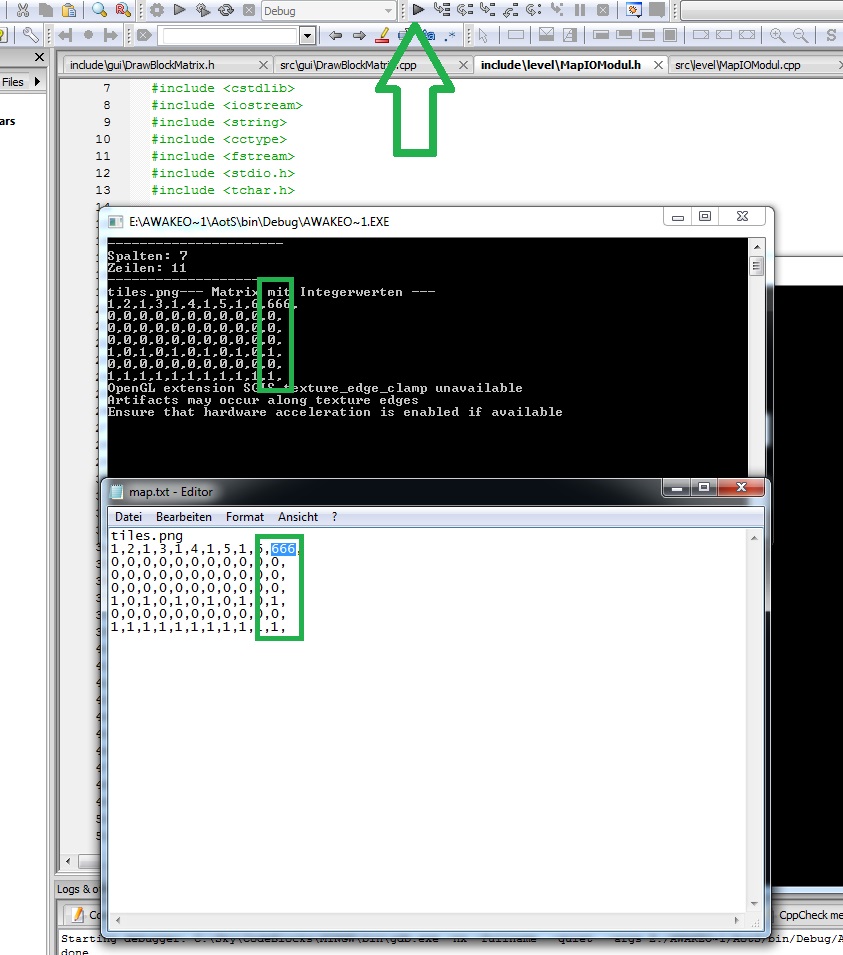Click the Paste clipboard icon
The image size is (843, 955).
point(68,10)
